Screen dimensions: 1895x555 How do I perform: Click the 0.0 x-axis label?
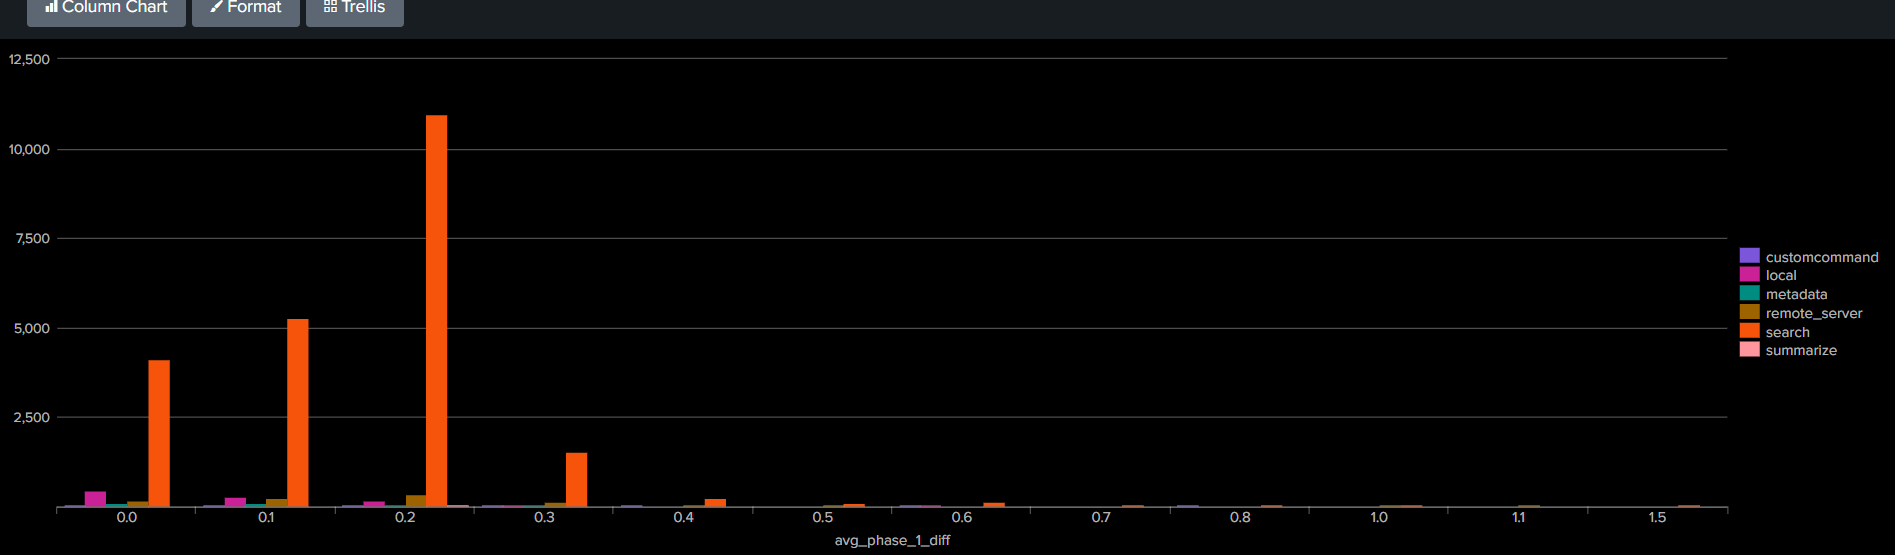click(127, 517)
